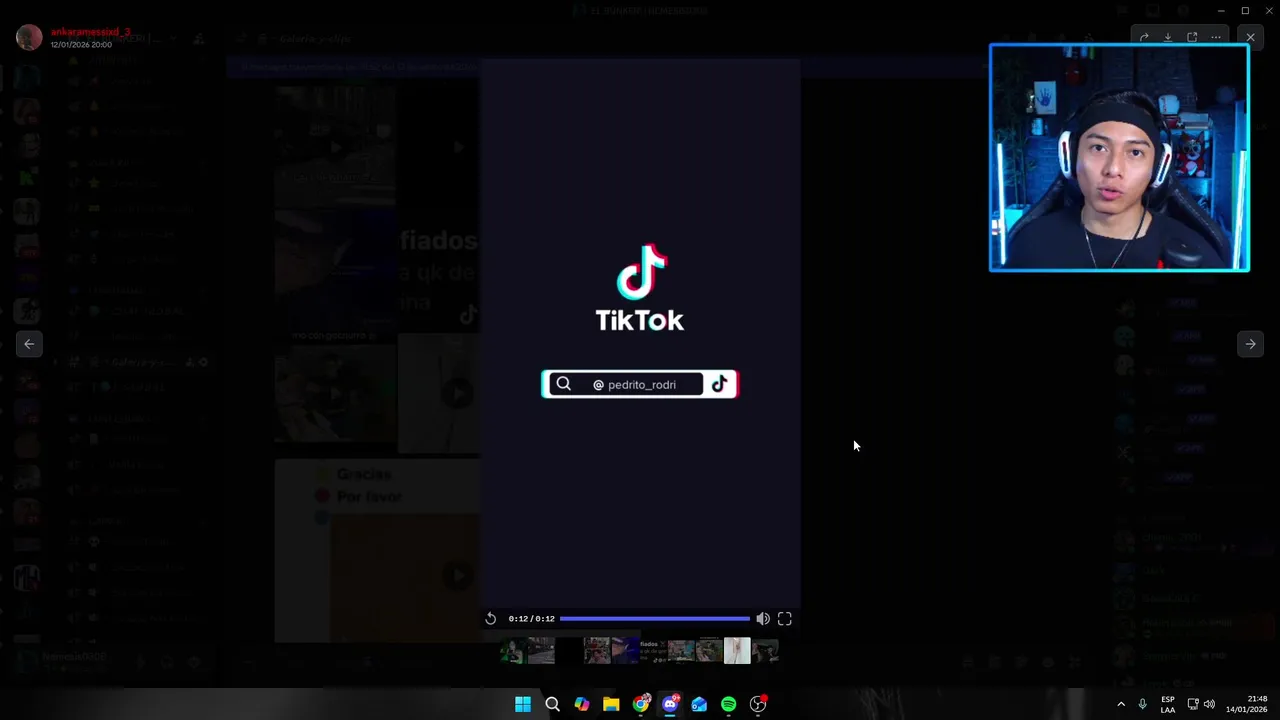This screenshot has height=720, width=1280.
Task: Open Outlook mail from the taskbar
Action: click(699, 704)
